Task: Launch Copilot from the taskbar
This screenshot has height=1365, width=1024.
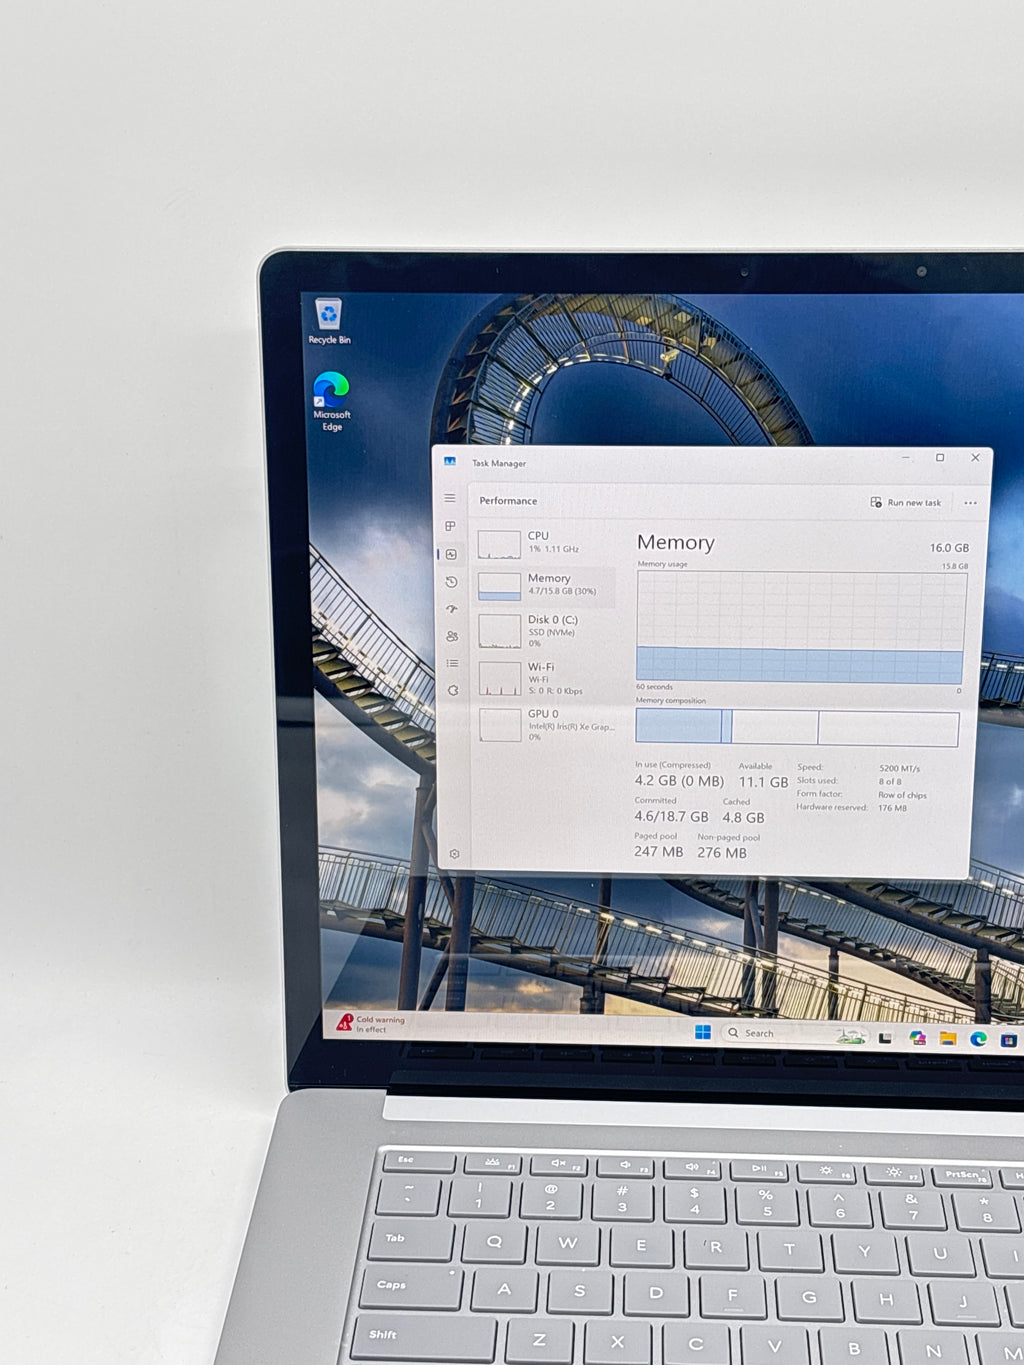Action: (x=917, y=1038)
